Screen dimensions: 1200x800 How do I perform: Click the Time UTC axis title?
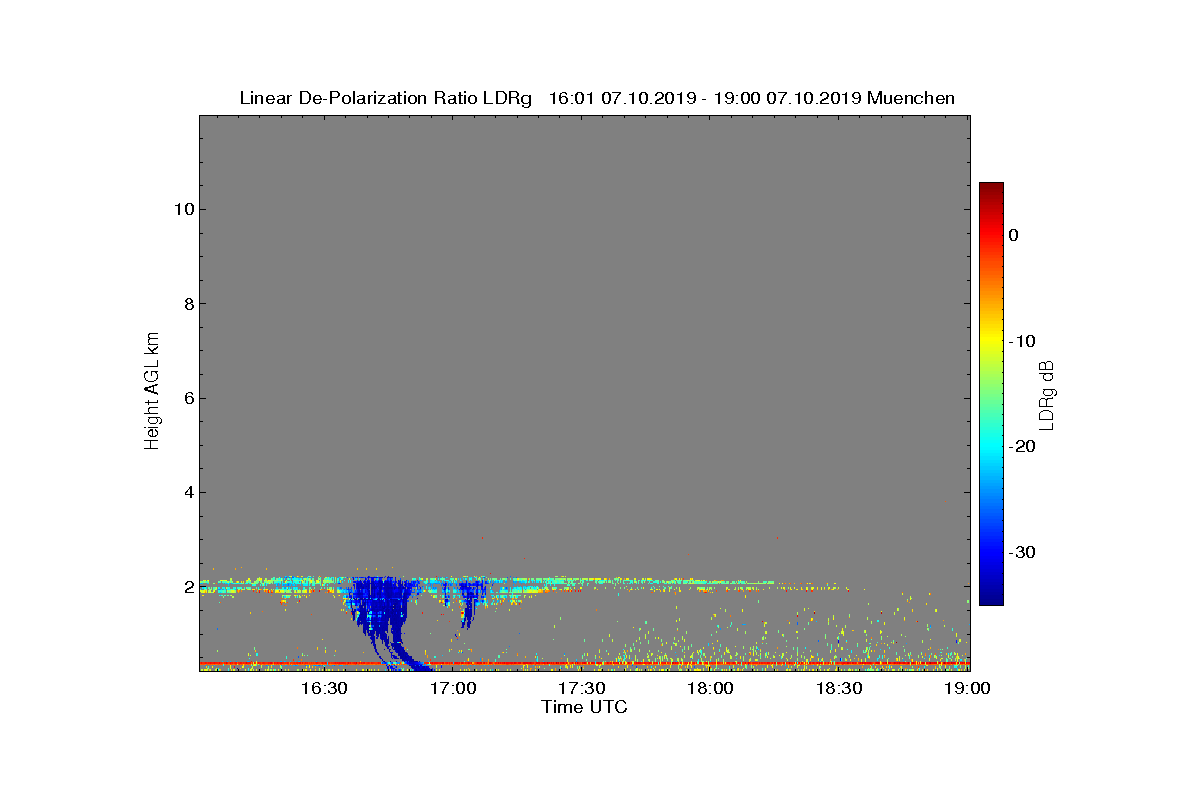[x=585, y=707]
